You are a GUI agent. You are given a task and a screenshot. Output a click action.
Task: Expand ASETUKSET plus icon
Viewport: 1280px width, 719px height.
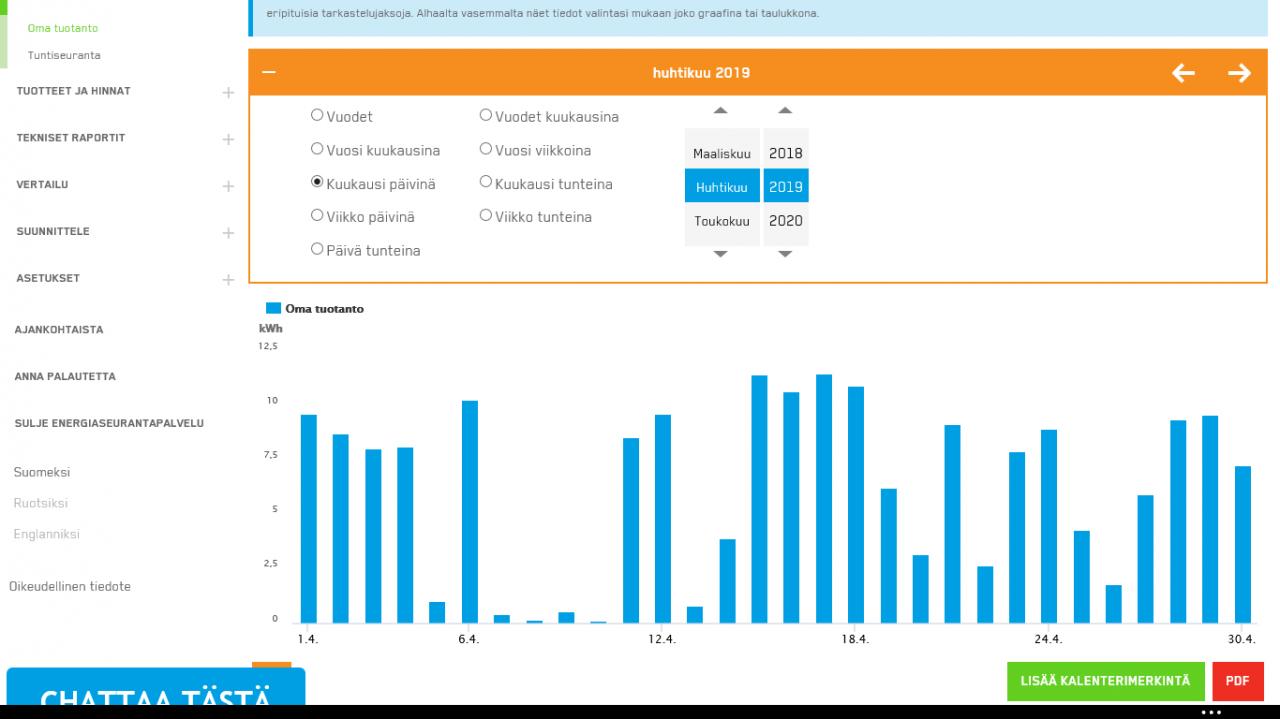tap(228, 280)
